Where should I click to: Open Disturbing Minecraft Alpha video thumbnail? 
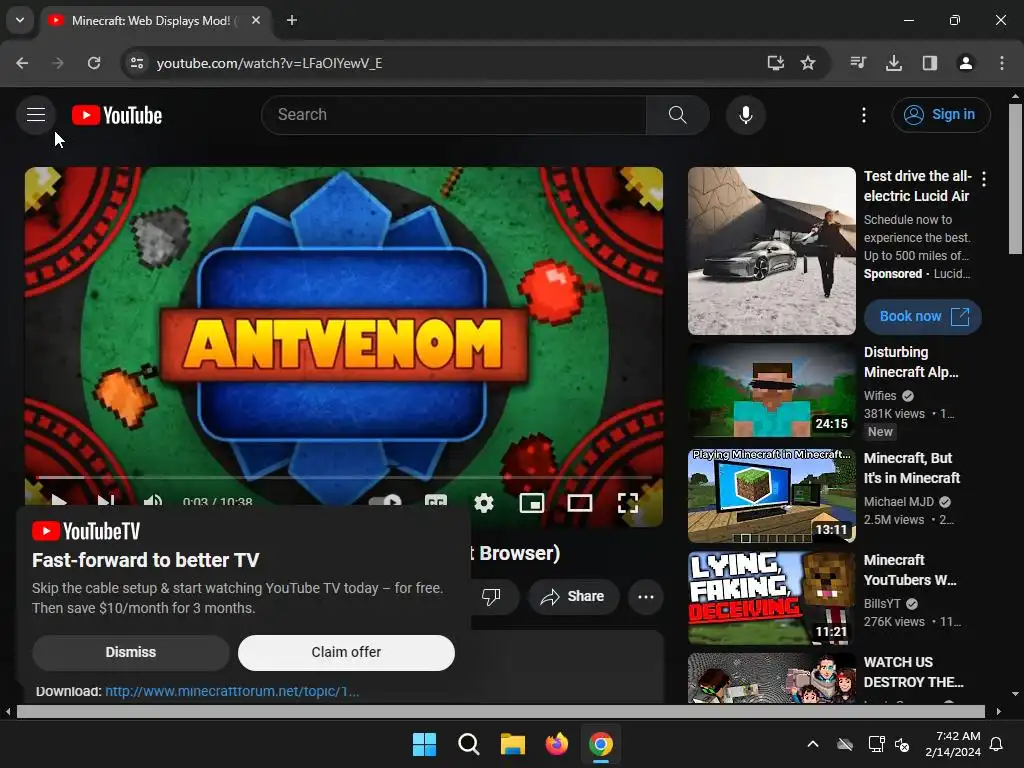772,391
